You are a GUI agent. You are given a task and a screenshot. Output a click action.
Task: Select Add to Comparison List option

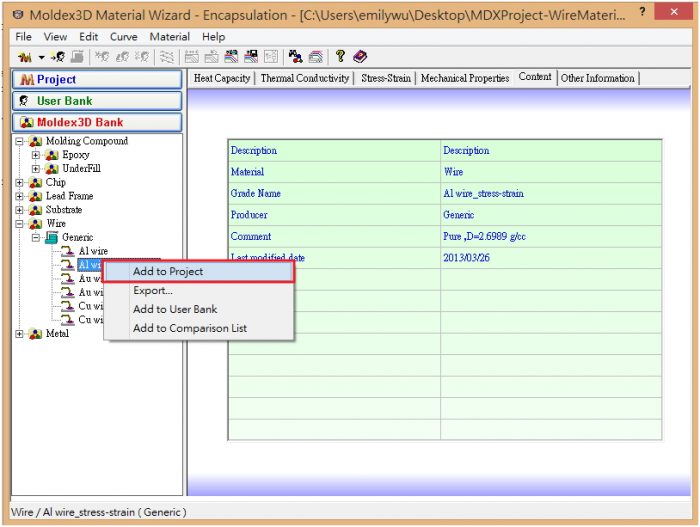click(189, 328)
